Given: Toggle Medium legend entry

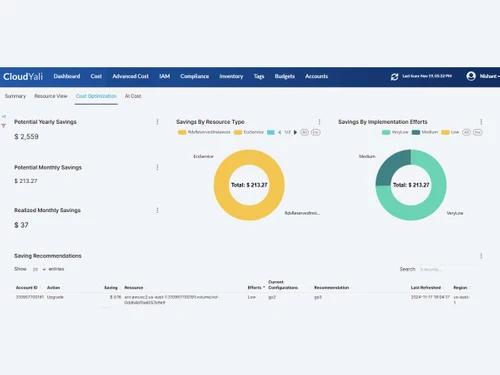Looking at the screenshot, I should pos(425,132).
